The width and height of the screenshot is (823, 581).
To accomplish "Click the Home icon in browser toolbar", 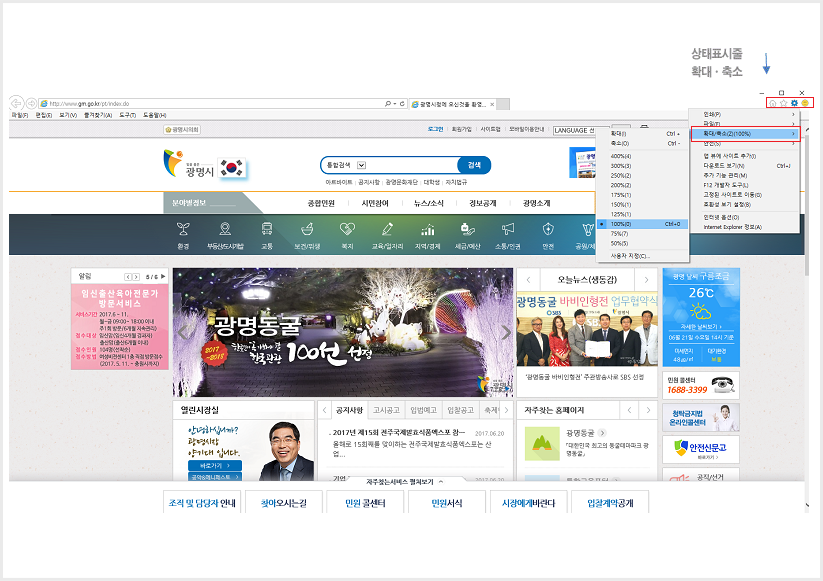I will tap(772, 103).
